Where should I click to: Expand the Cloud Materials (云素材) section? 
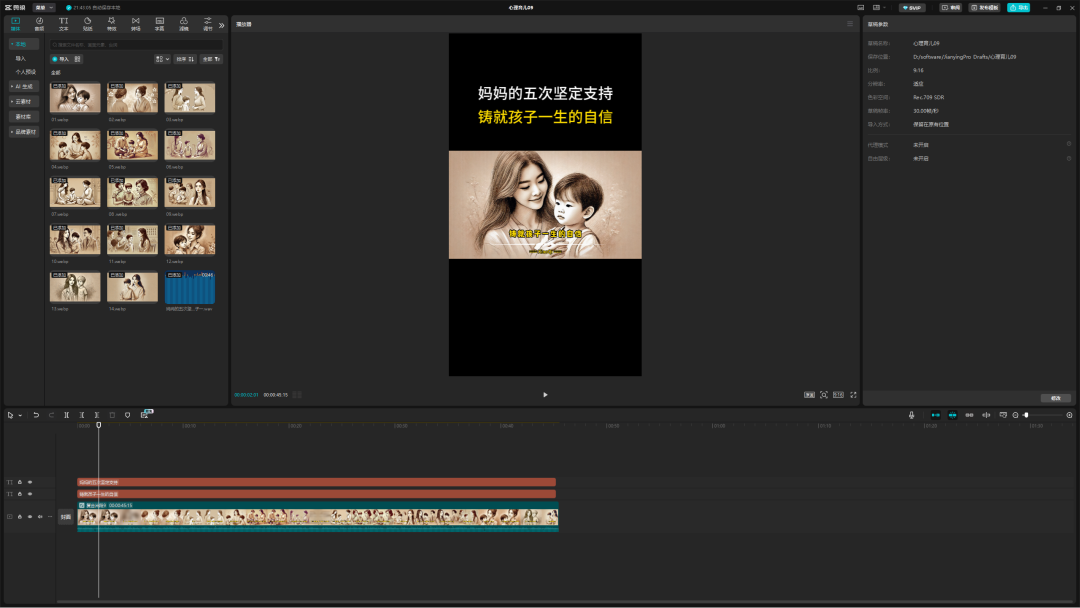point(23,101)
